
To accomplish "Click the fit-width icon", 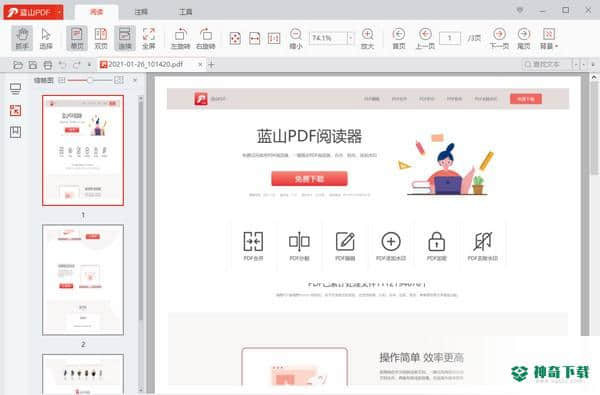I will (254, 38).
